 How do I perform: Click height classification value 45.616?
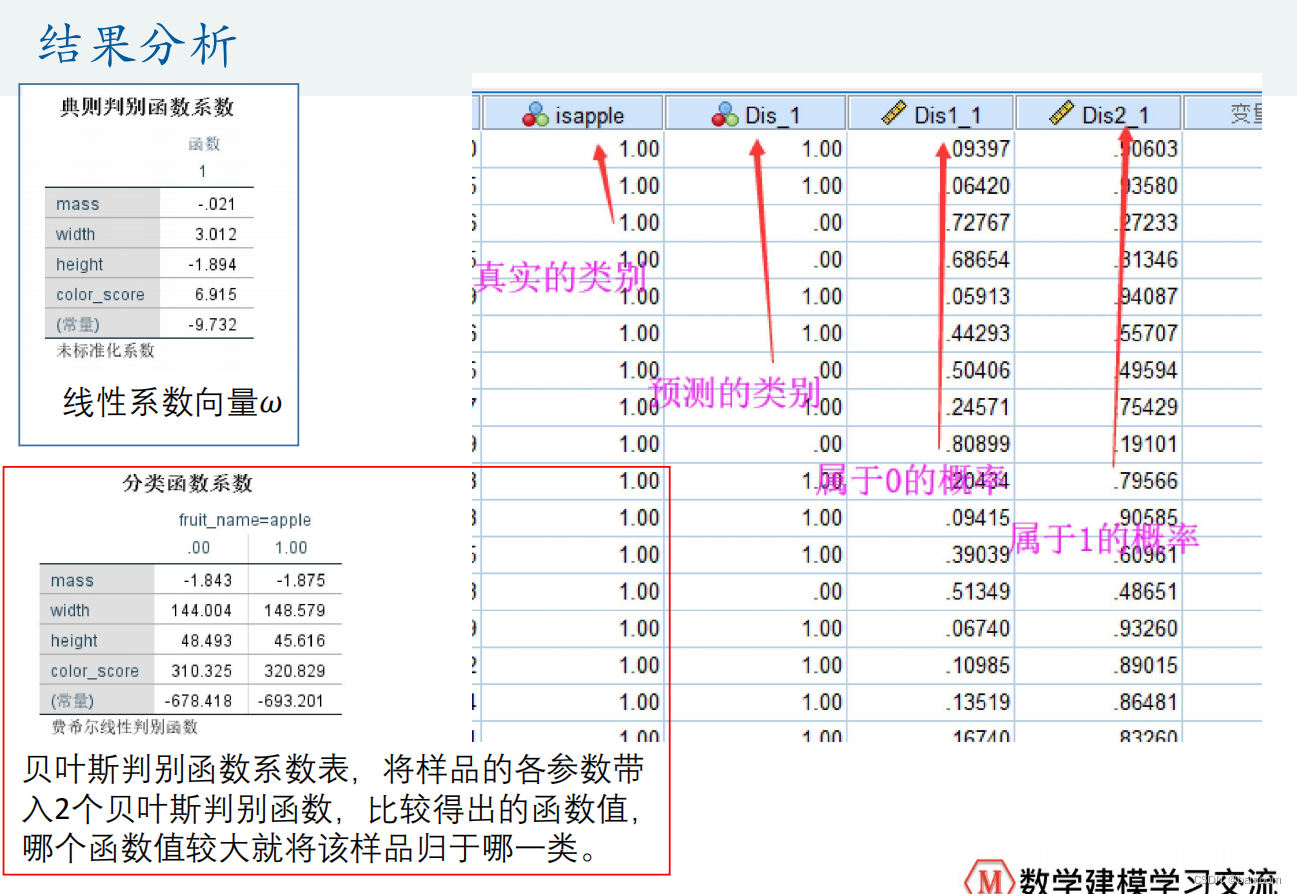click(299, 640)
